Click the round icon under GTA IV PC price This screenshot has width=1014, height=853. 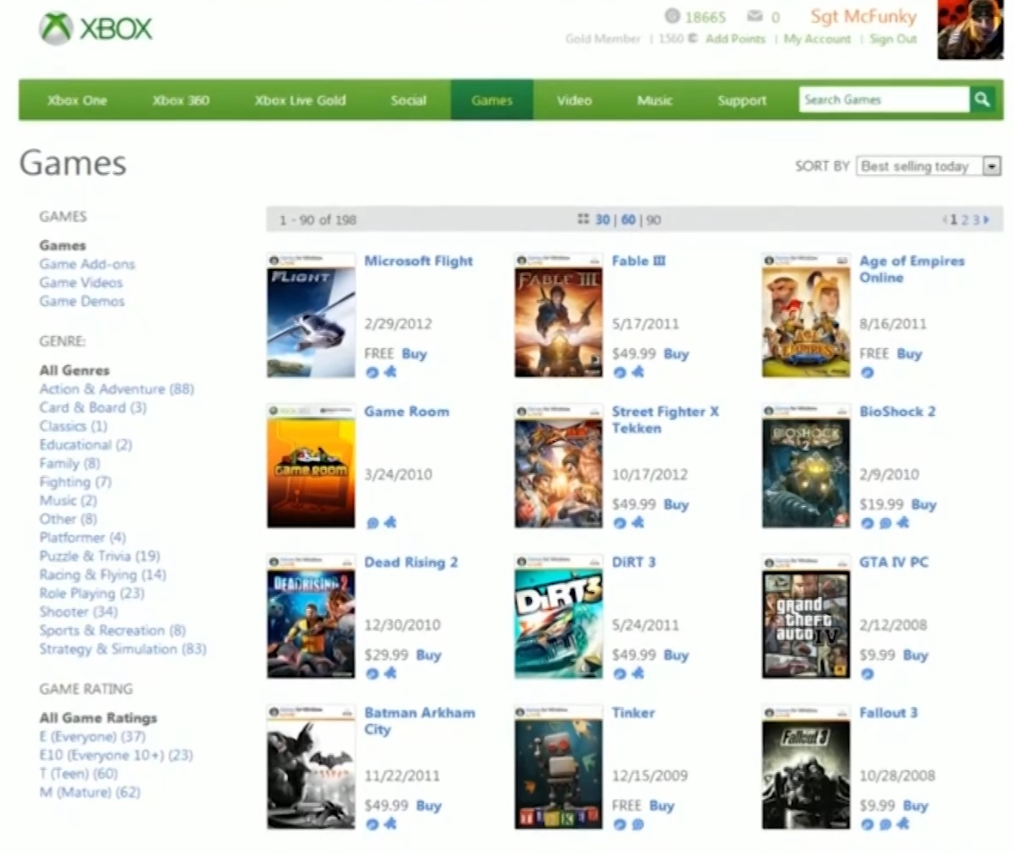tap(867, 674)
